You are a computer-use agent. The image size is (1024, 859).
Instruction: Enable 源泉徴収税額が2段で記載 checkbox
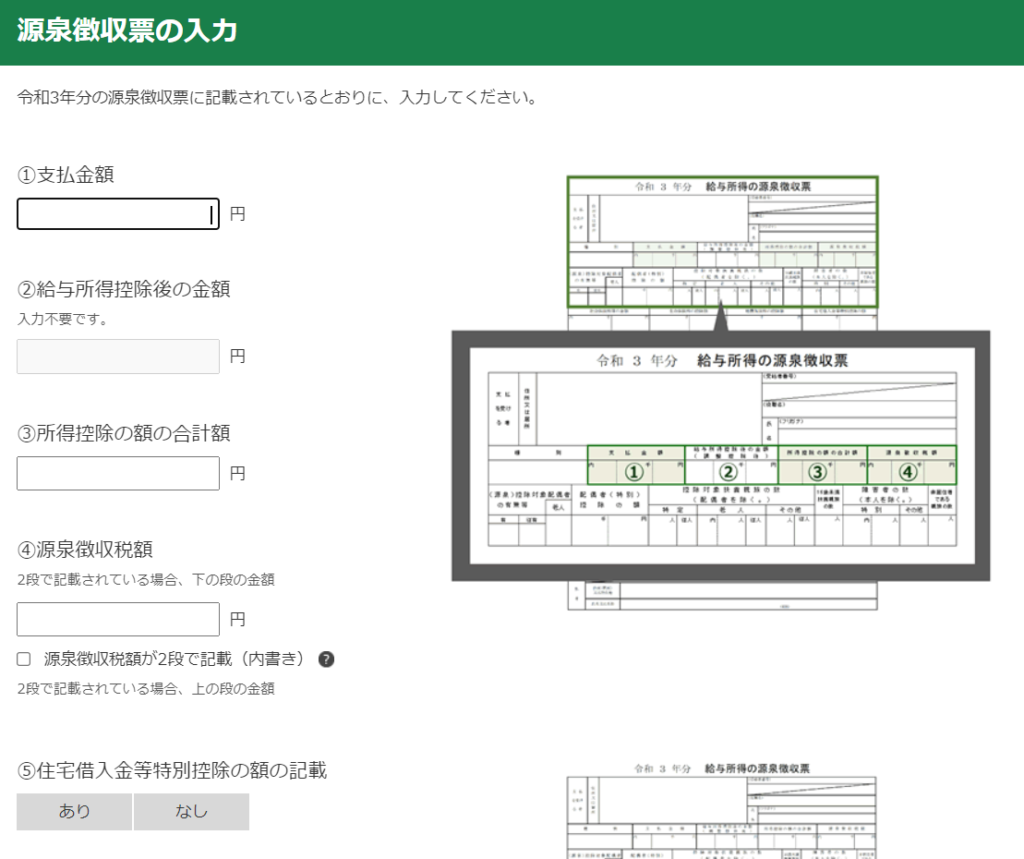tap(24, 659)
